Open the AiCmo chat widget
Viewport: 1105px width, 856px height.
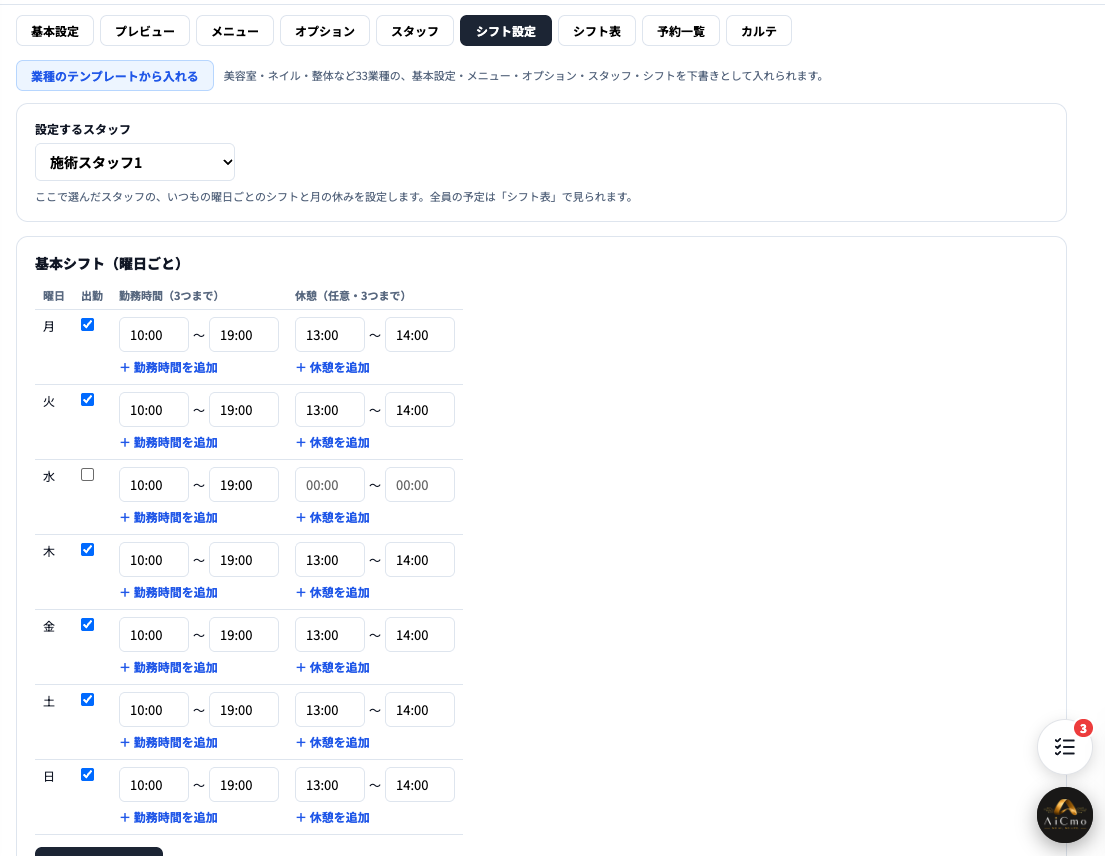point(1064,815)
